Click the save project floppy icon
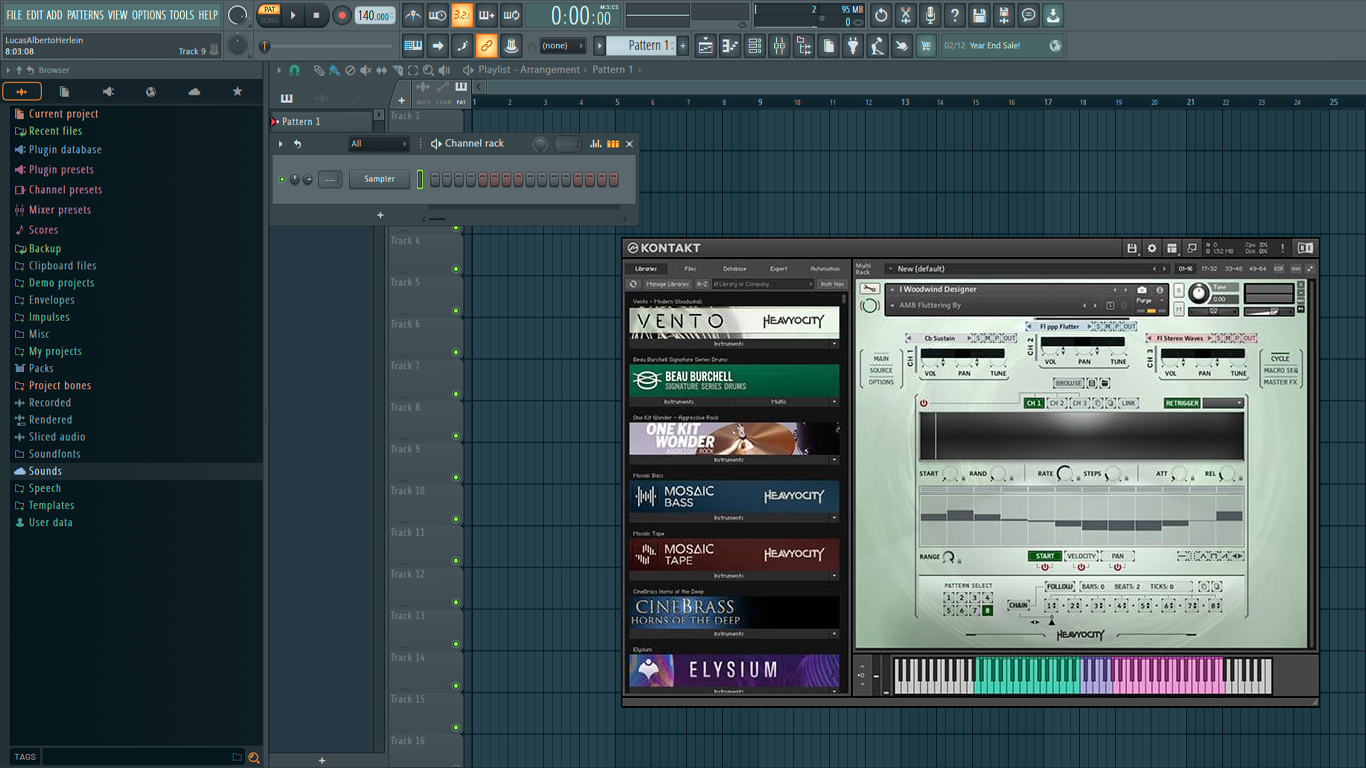Viewport: 1366px width, 768px height. (x=979, y=15)
